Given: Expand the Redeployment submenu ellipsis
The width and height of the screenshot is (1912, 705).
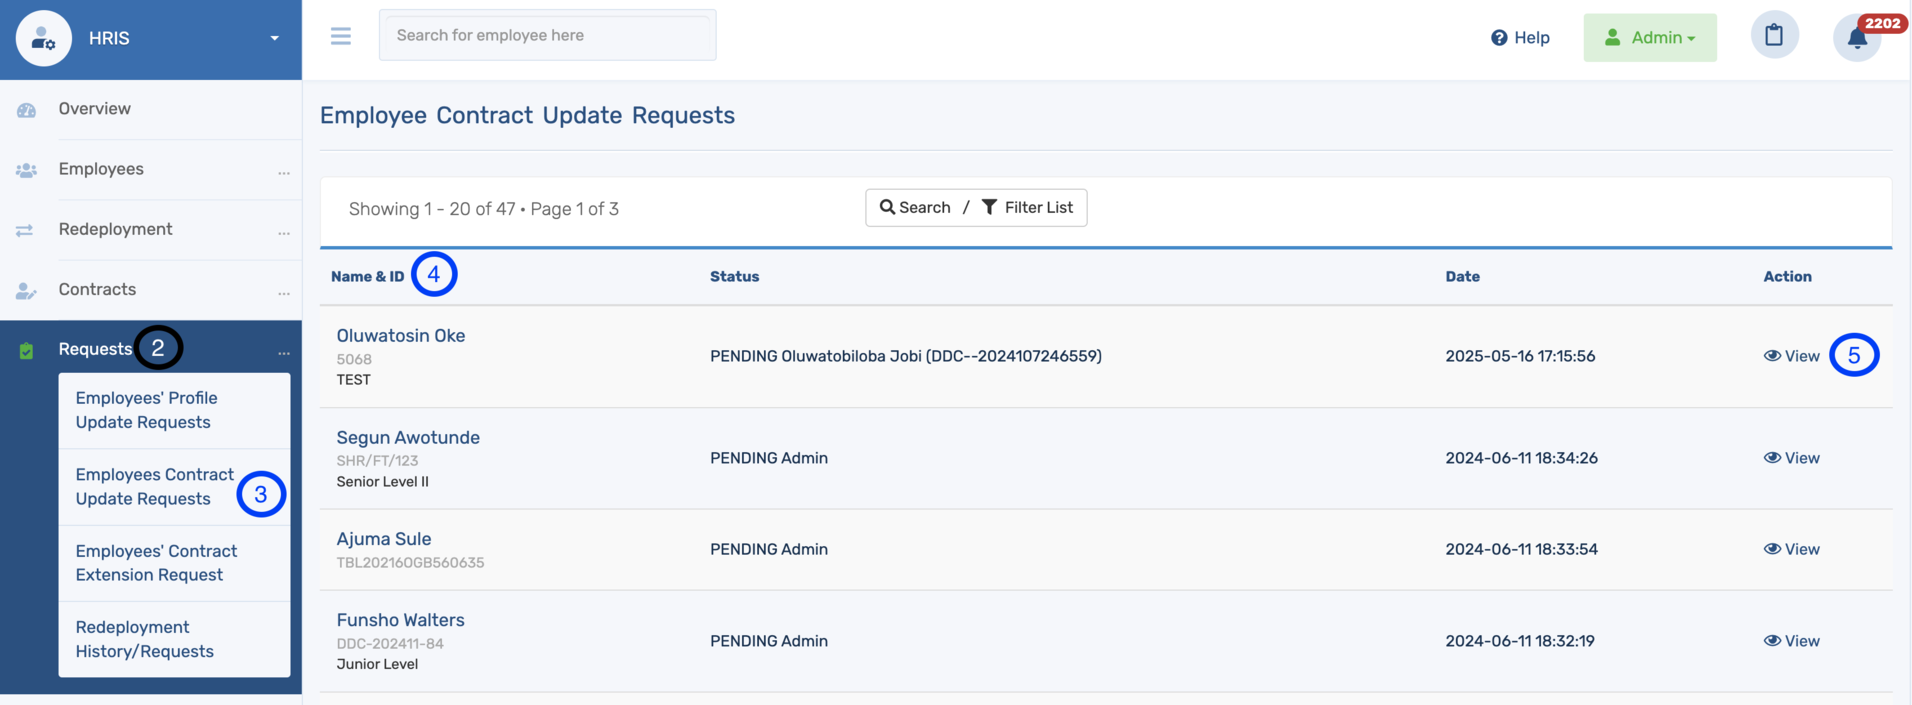Looking at the screenshot, I should pyautogui.click(x=284, y=232).
